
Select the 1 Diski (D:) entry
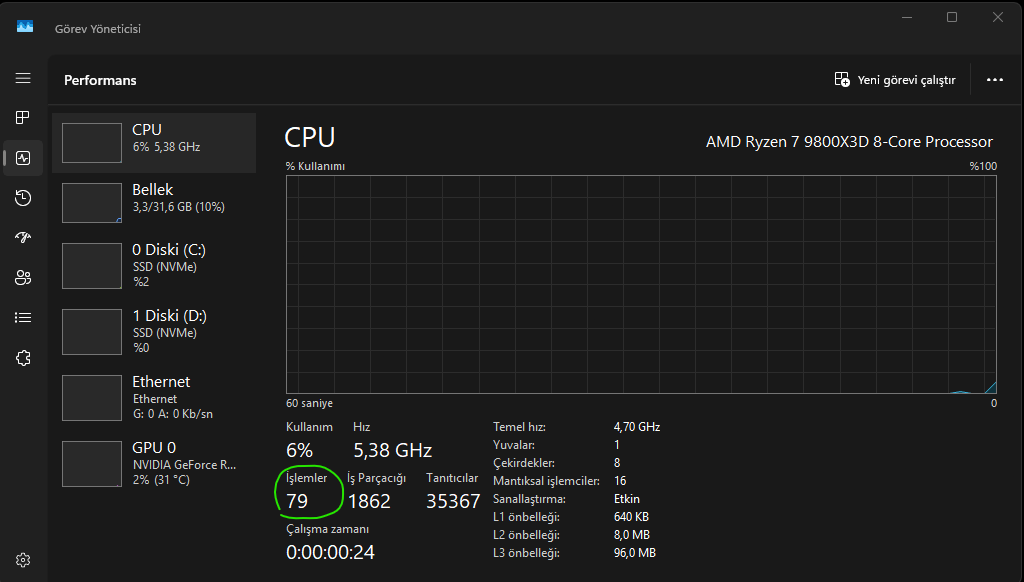pos(154,332)
